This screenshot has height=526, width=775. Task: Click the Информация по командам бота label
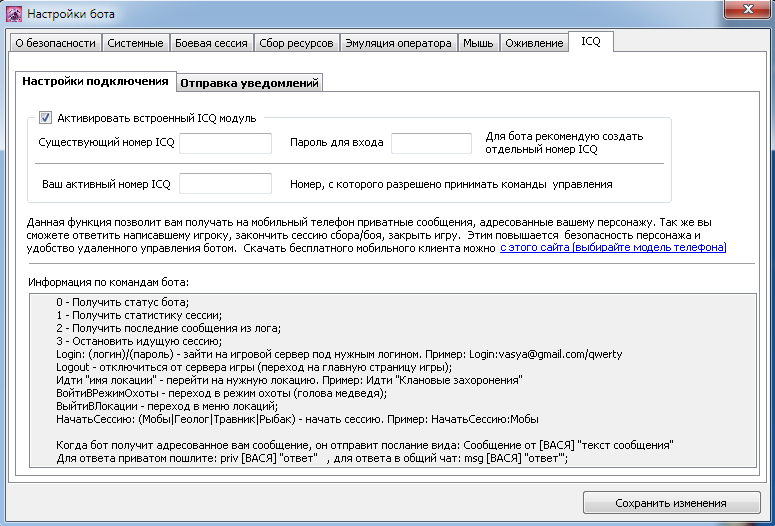click(x=109, y=282)
